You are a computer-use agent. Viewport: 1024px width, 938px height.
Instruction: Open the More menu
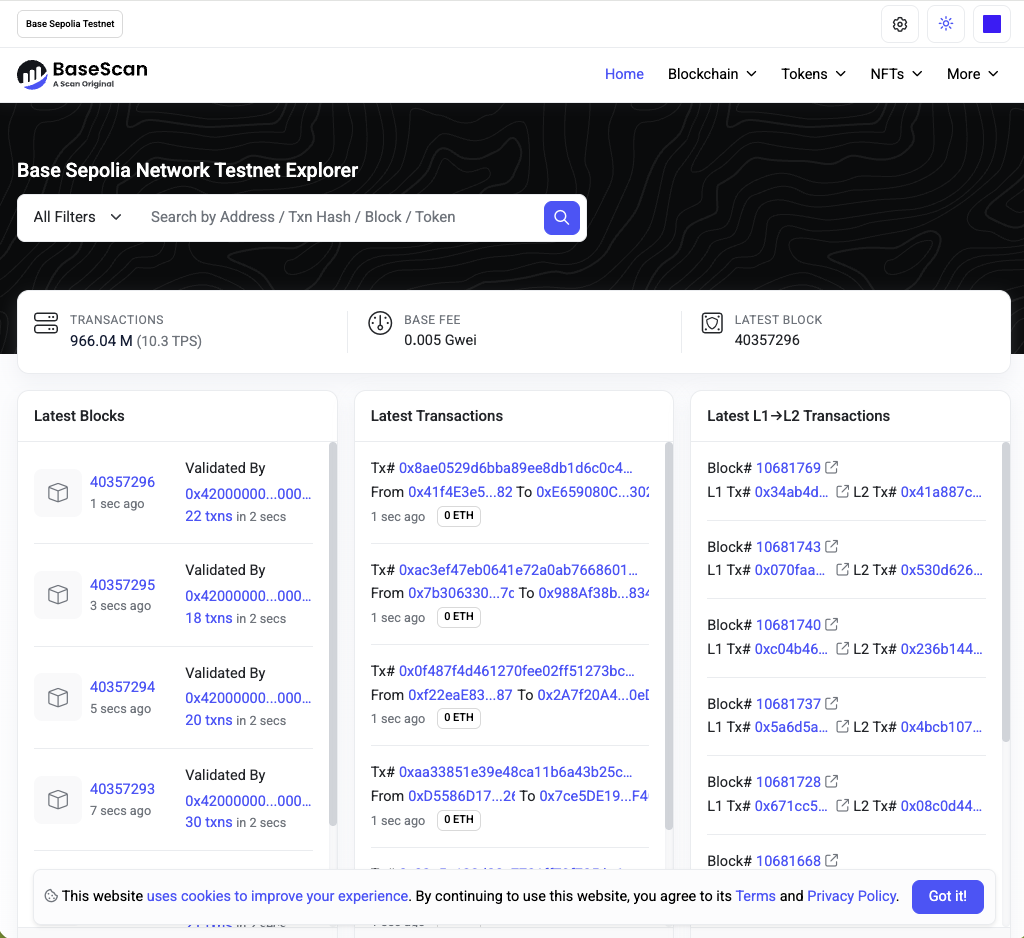pos(972,74)
